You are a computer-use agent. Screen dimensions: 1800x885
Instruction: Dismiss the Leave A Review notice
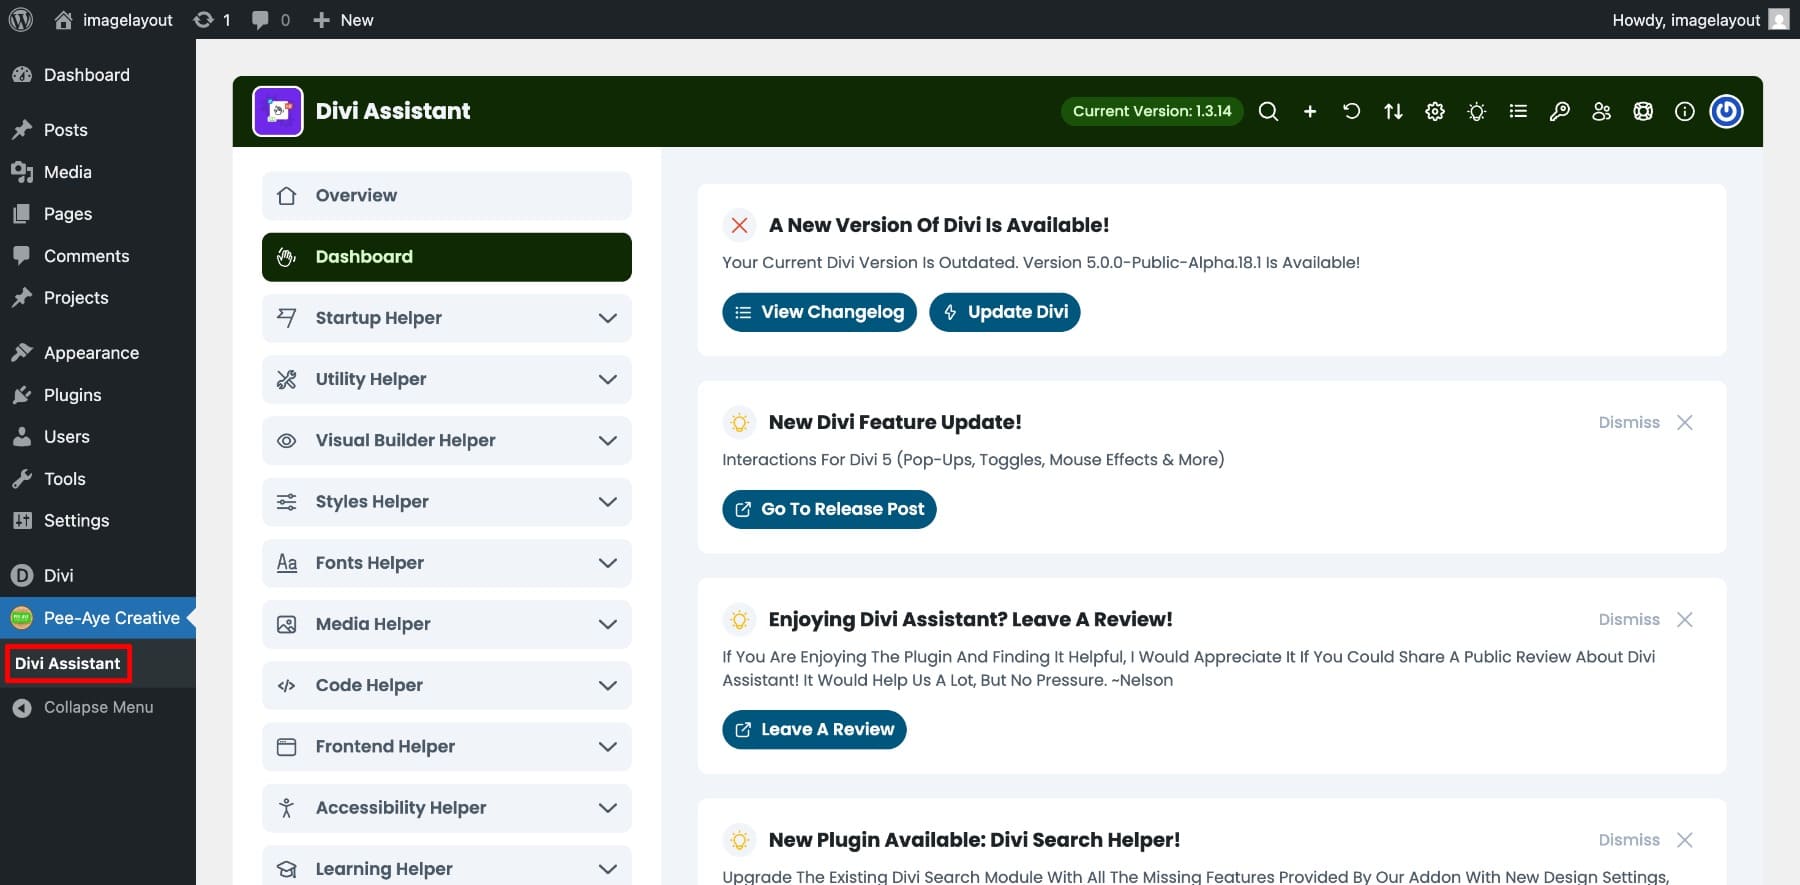point(1645,619)
